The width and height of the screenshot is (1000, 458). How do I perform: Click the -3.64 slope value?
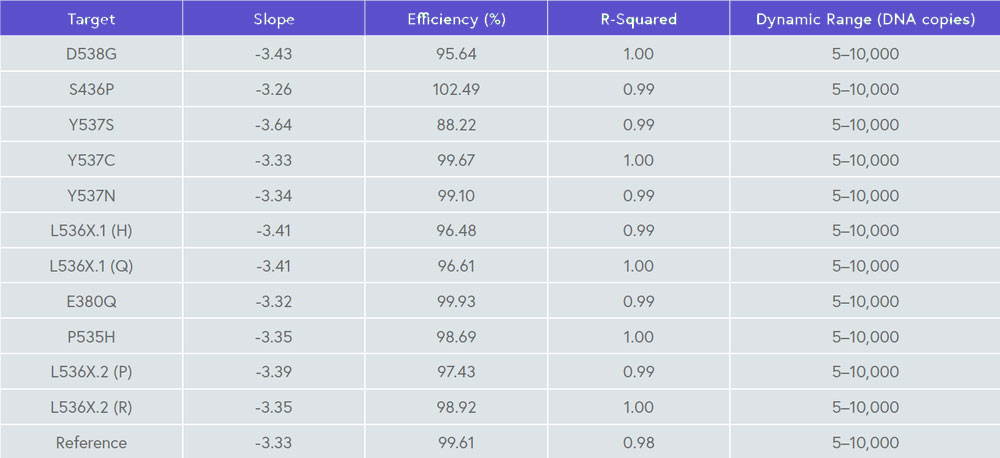(273, 125)
